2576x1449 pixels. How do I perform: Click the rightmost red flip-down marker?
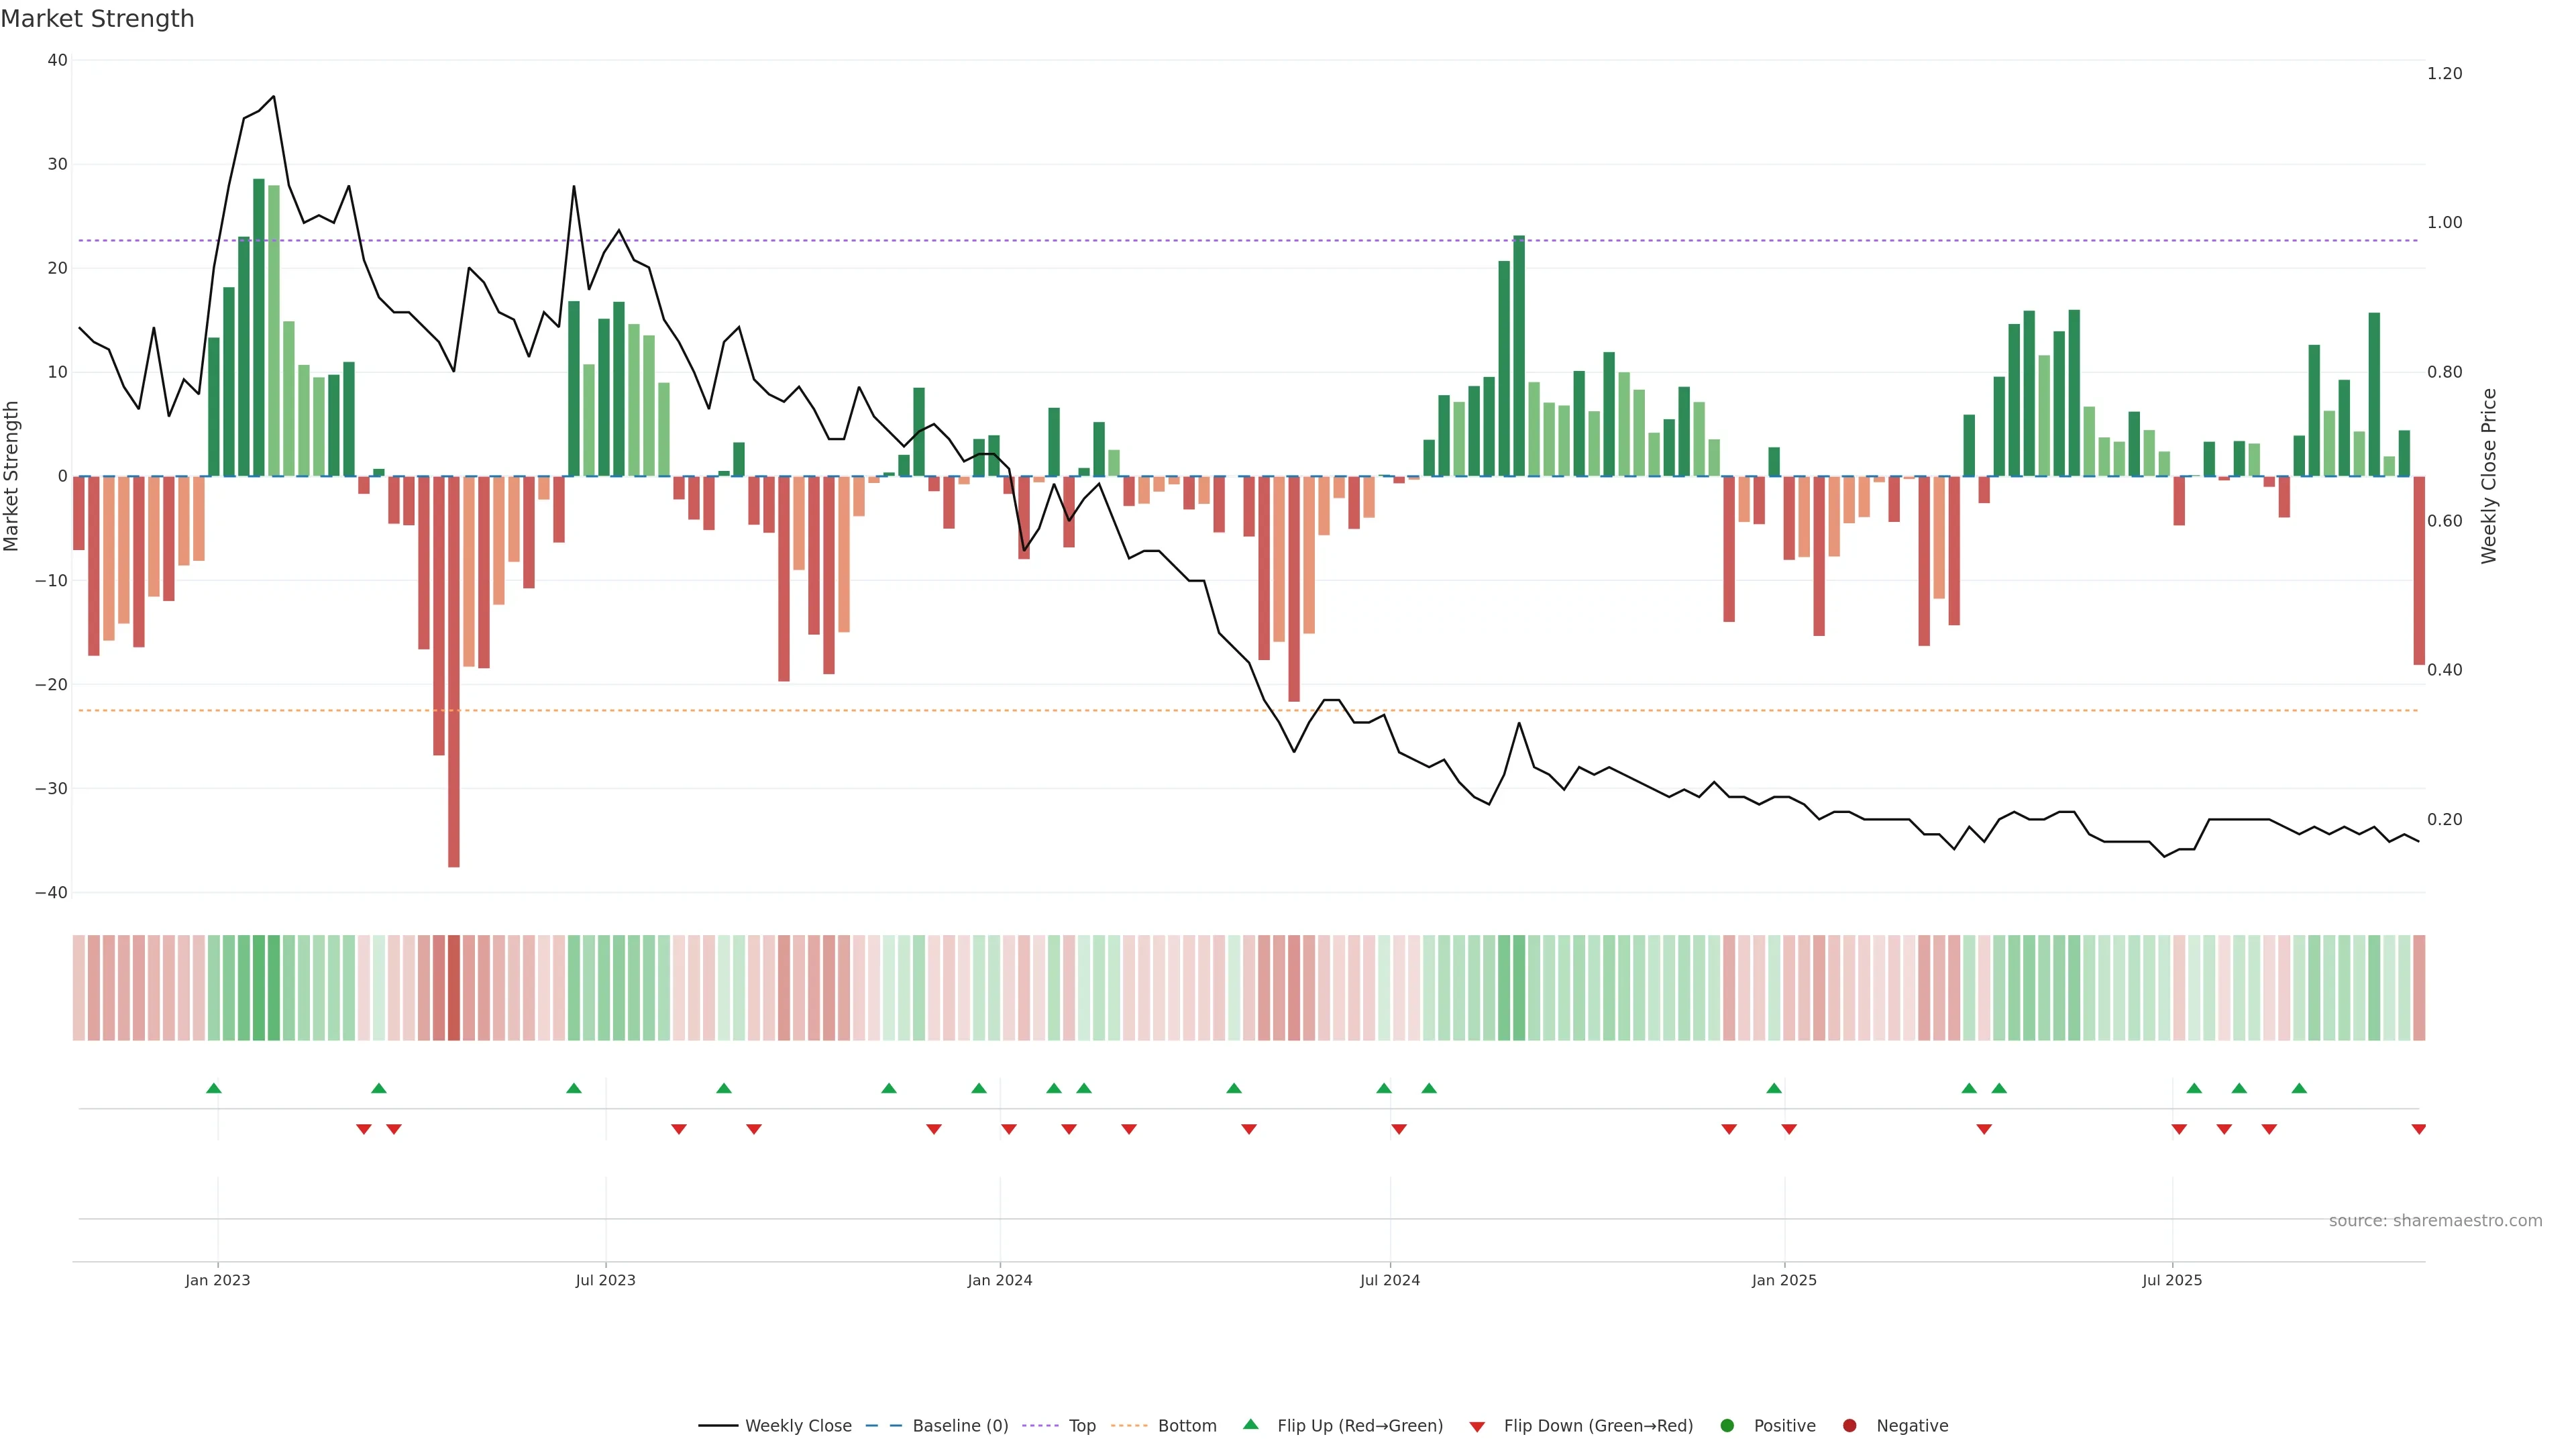coord(2418,1129)
